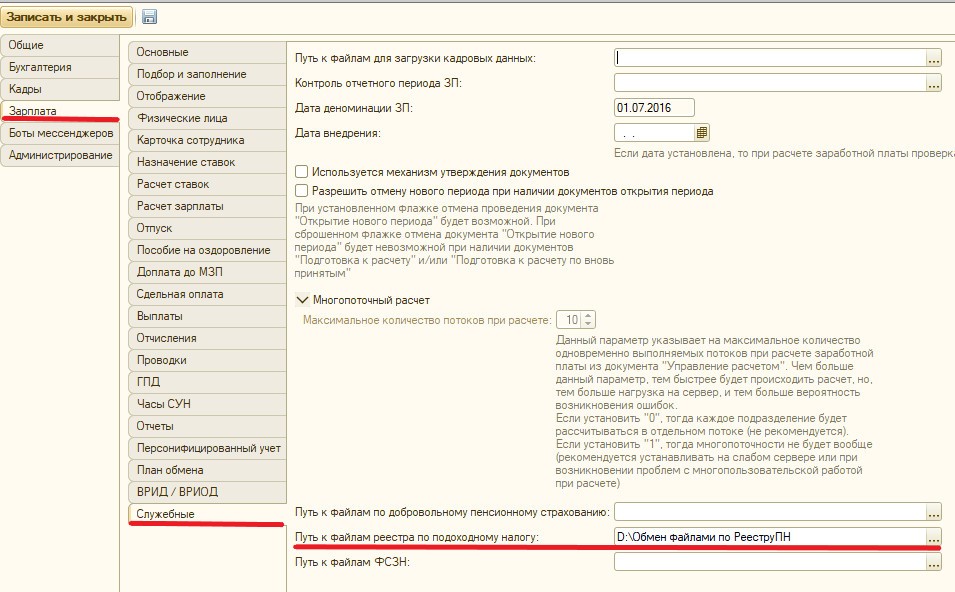Open the Боты мессенджеров tab
This screenshot has height=592, width=955.
tap(60, 133)
